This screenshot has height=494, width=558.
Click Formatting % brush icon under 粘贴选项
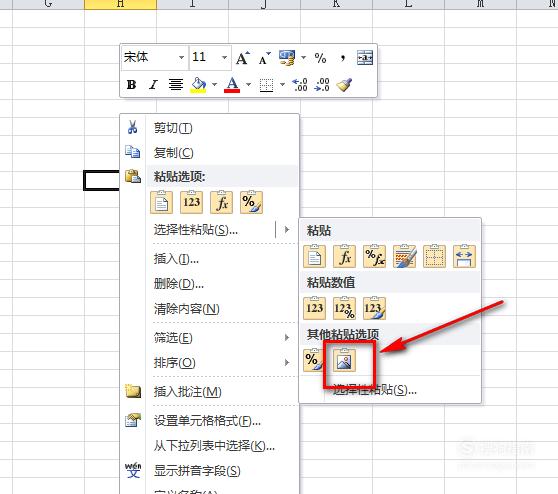click(252, 203)
